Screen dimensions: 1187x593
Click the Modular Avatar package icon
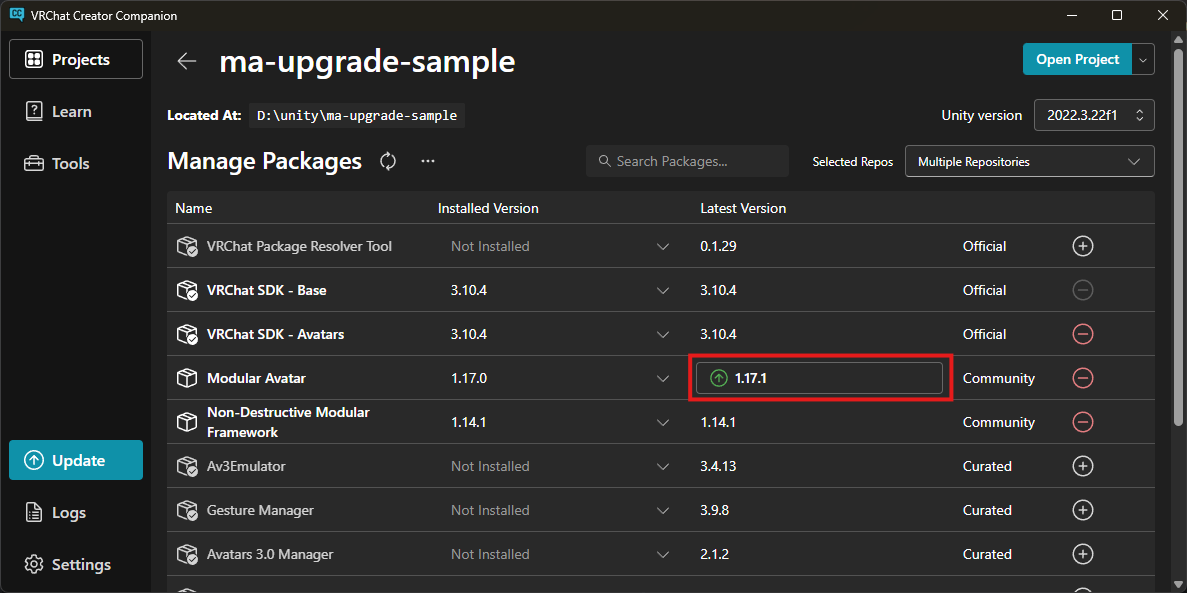coord(186,378)
